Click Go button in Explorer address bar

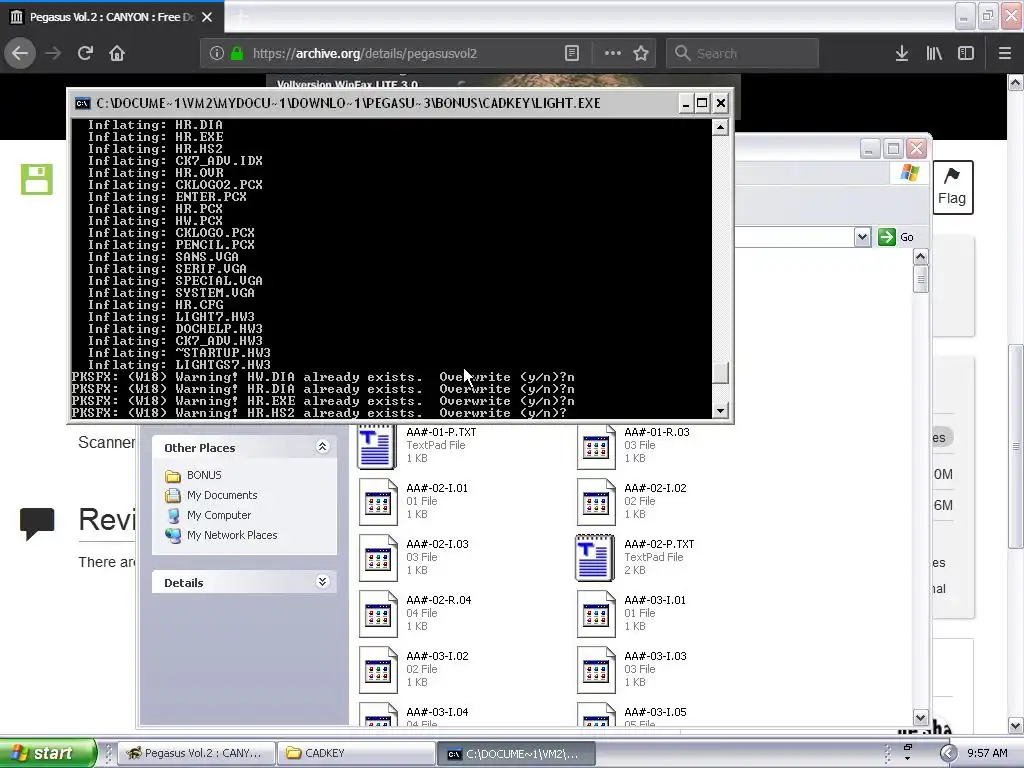[x=896, y=237]
